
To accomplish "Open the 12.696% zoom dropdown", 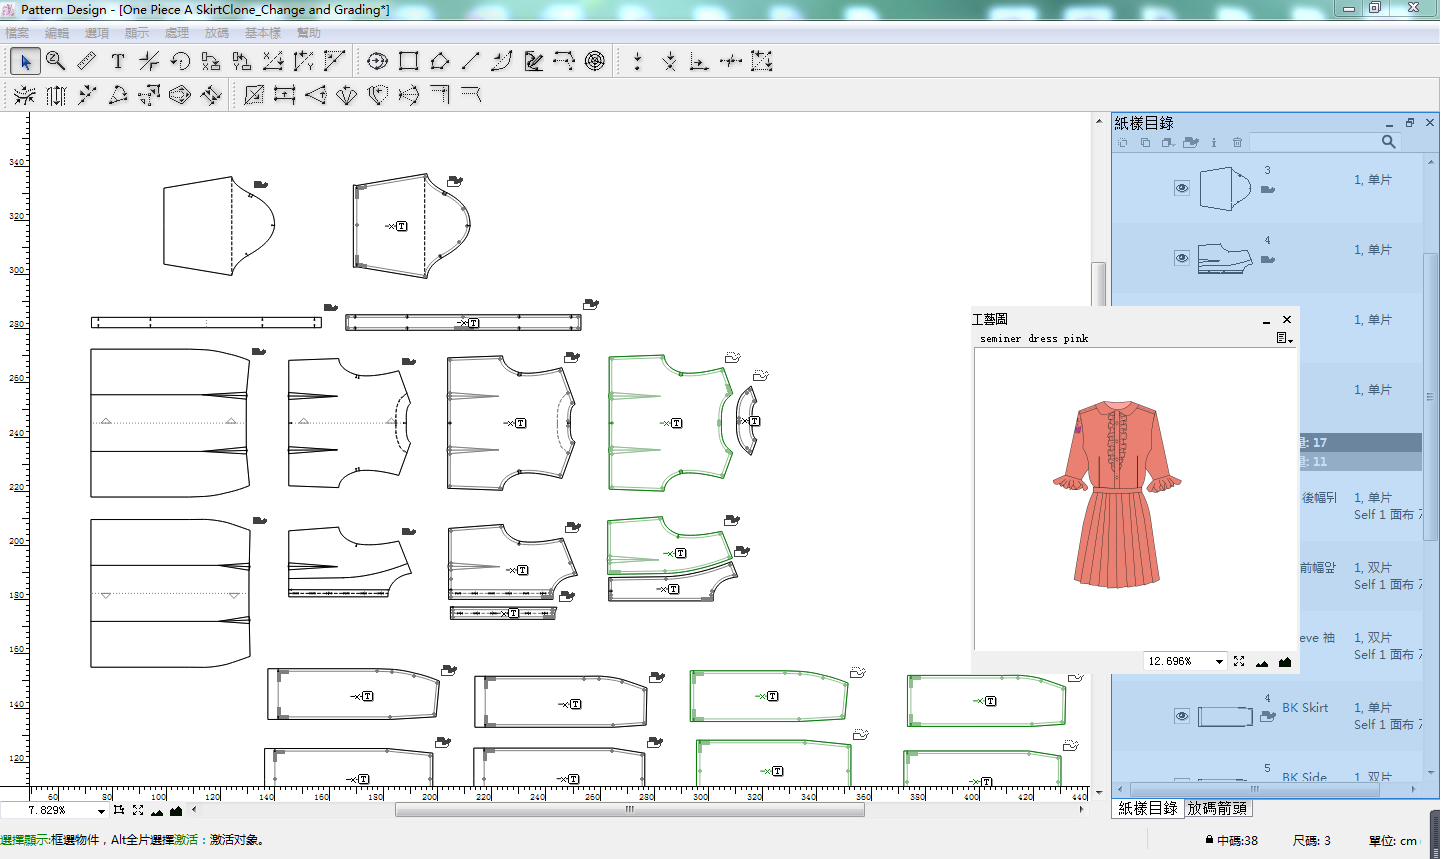I will pyautogui.click(x=1218, y=662).
